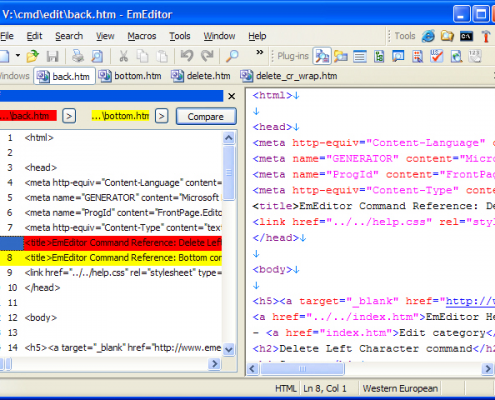Click the Ln 8, Col 1 status bar entry
This screenshot has width=495, height=400.
(x=325, y=389)
